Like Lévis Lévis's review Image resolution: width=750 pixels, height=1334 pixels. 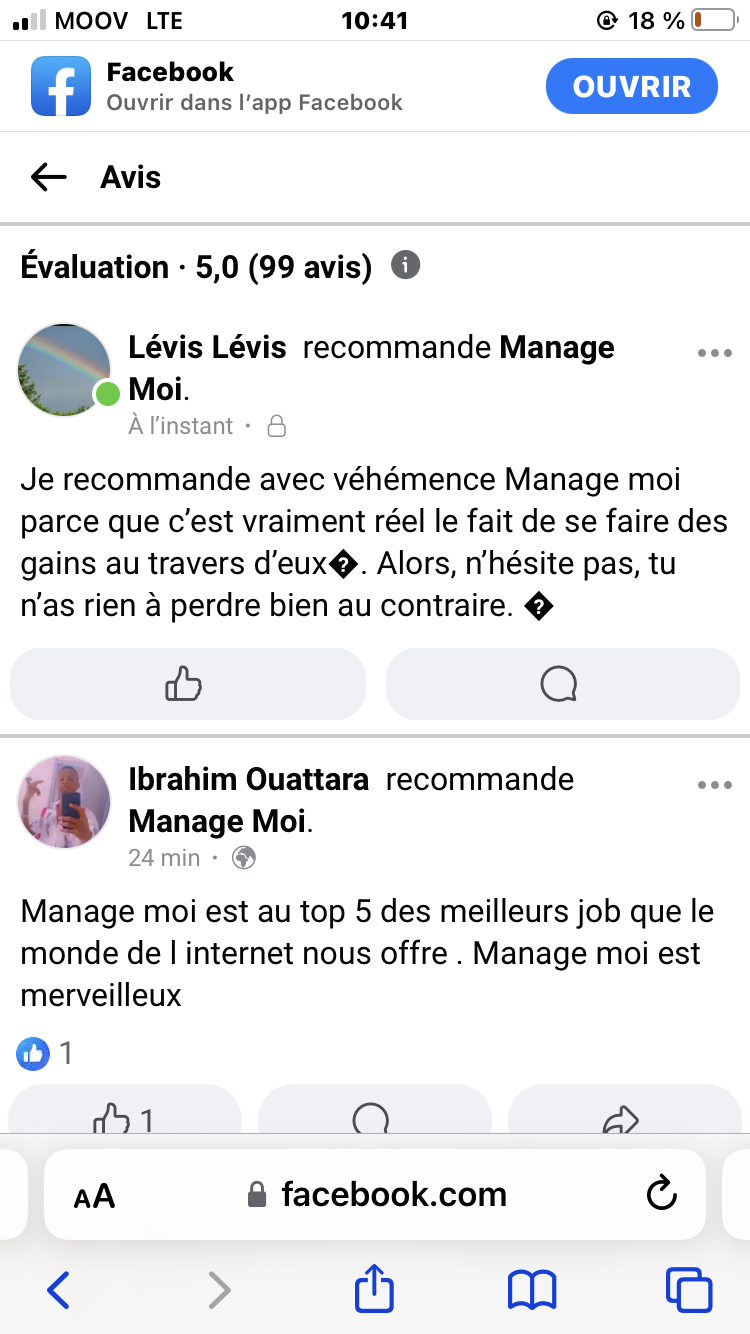(187, 684)
